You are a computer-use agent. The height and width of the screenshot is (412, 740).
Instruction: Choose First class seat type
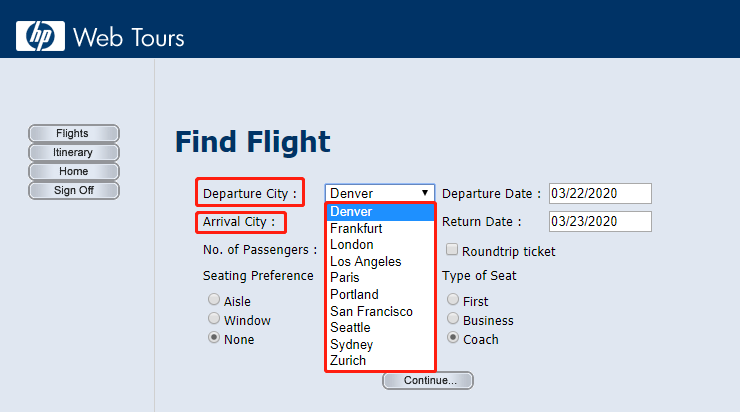(454, 300)
